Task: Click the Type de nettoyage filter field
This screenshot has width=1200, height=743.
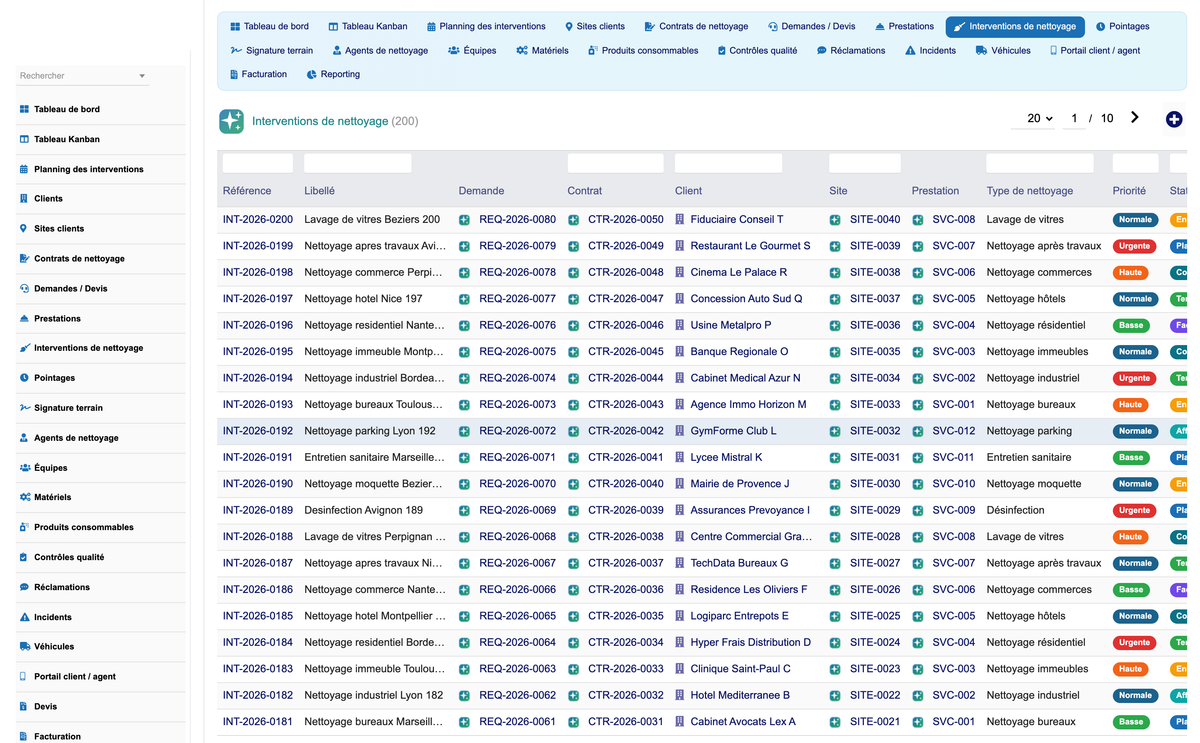Action: coord(1040,163)
